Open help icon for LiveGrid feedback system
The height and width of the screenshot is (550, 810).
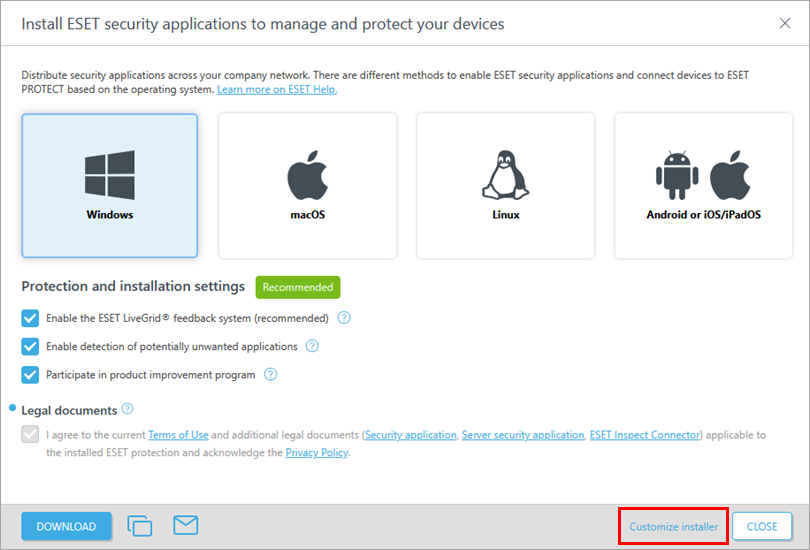pyautogui.click(x=344, y=318)
